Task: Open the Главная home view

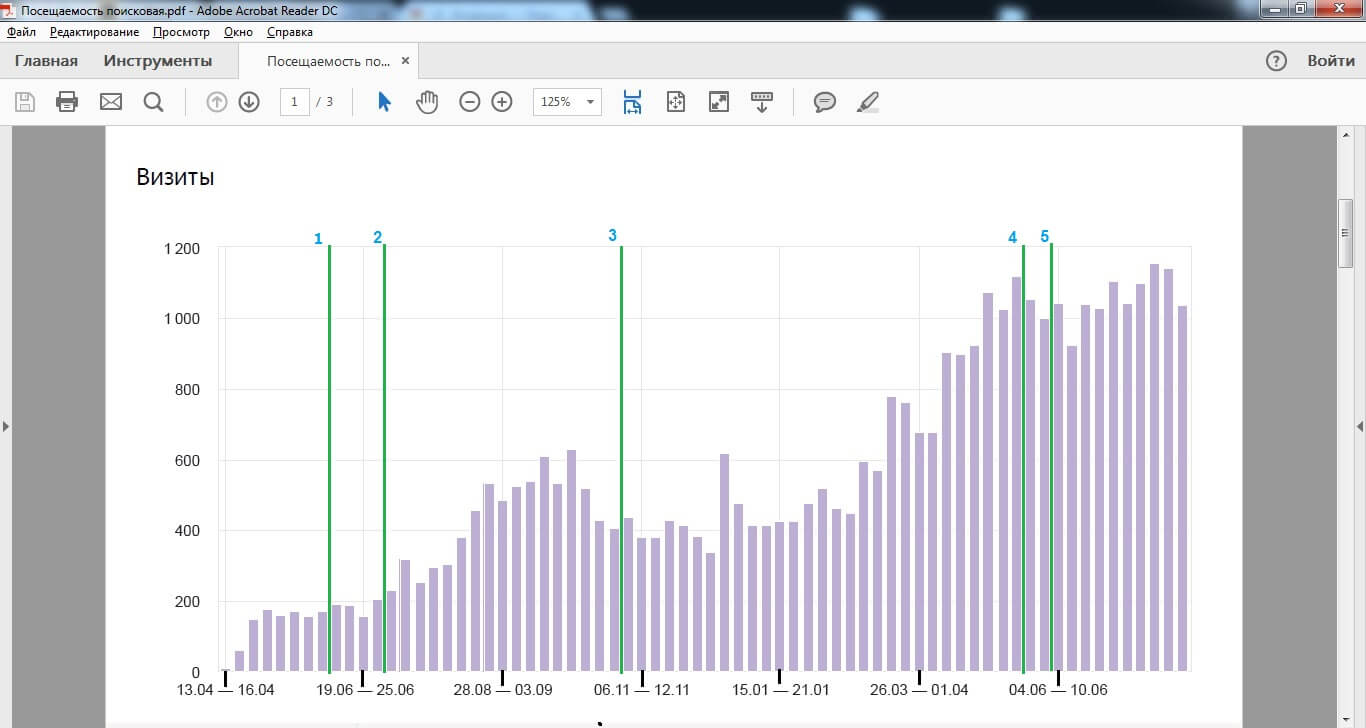Action: pos(46,61)
